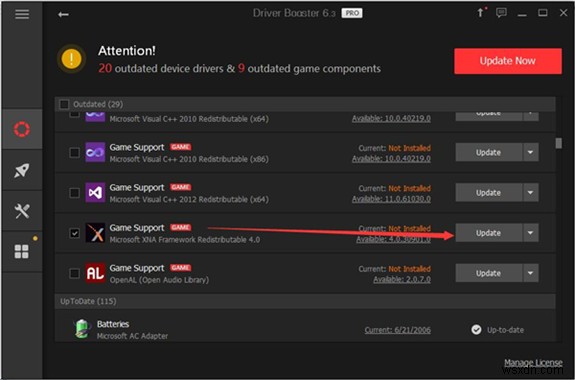Open Current: 6/21/2006 link for Batteries
The image size is (575, 380).
point(398,330)
